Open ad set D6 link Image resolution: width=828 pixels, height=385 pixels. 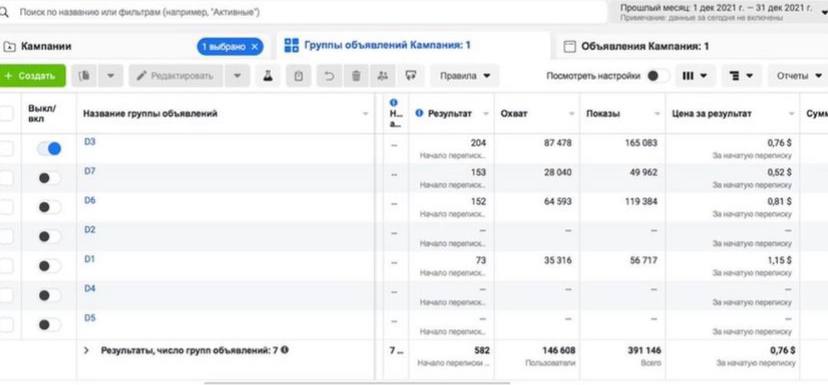click(x=90, y=200)
